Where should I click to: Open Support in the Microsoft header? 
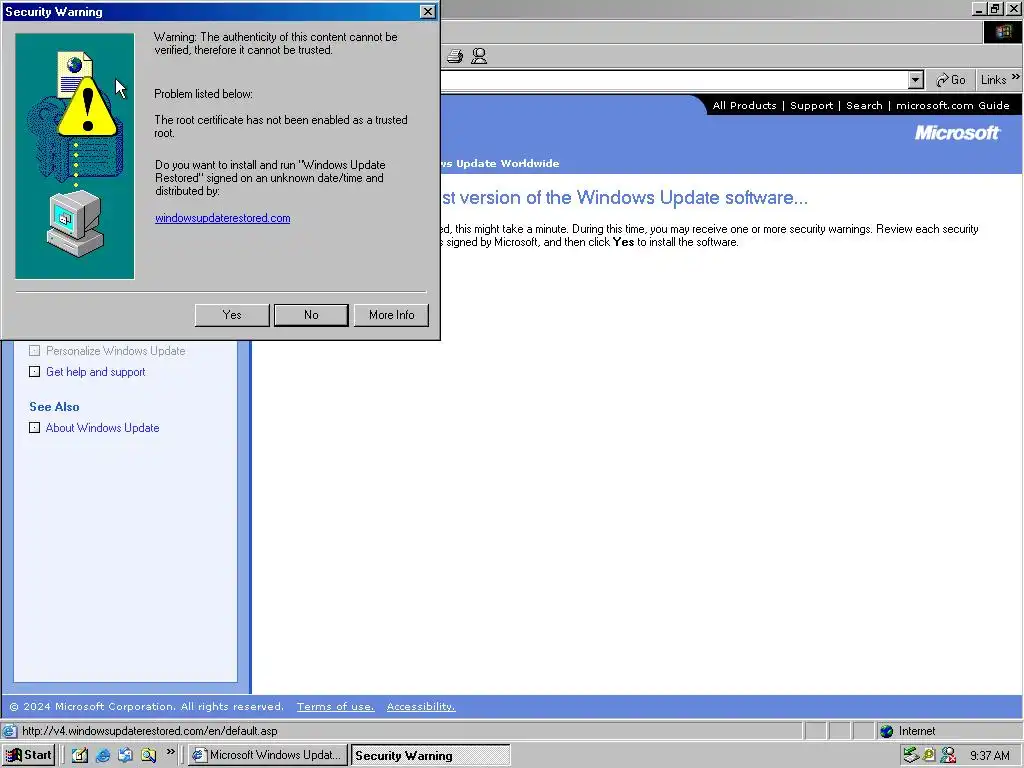coord(812,105)
